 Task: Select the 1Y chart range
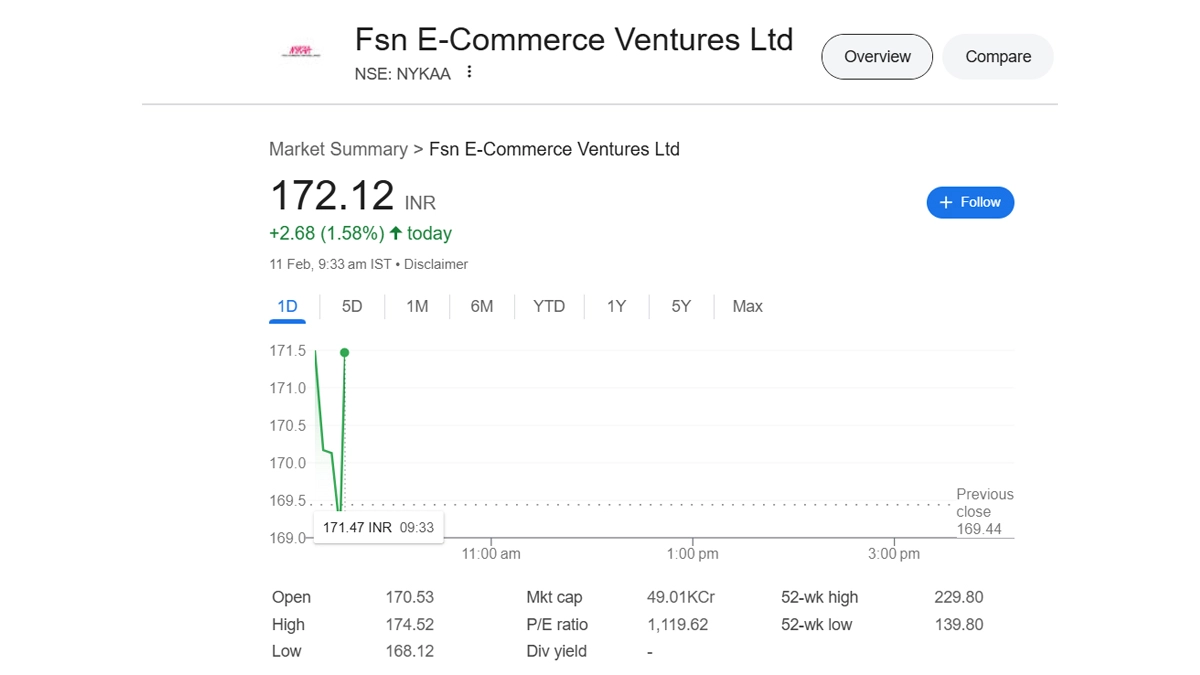[x=616, y=307]
